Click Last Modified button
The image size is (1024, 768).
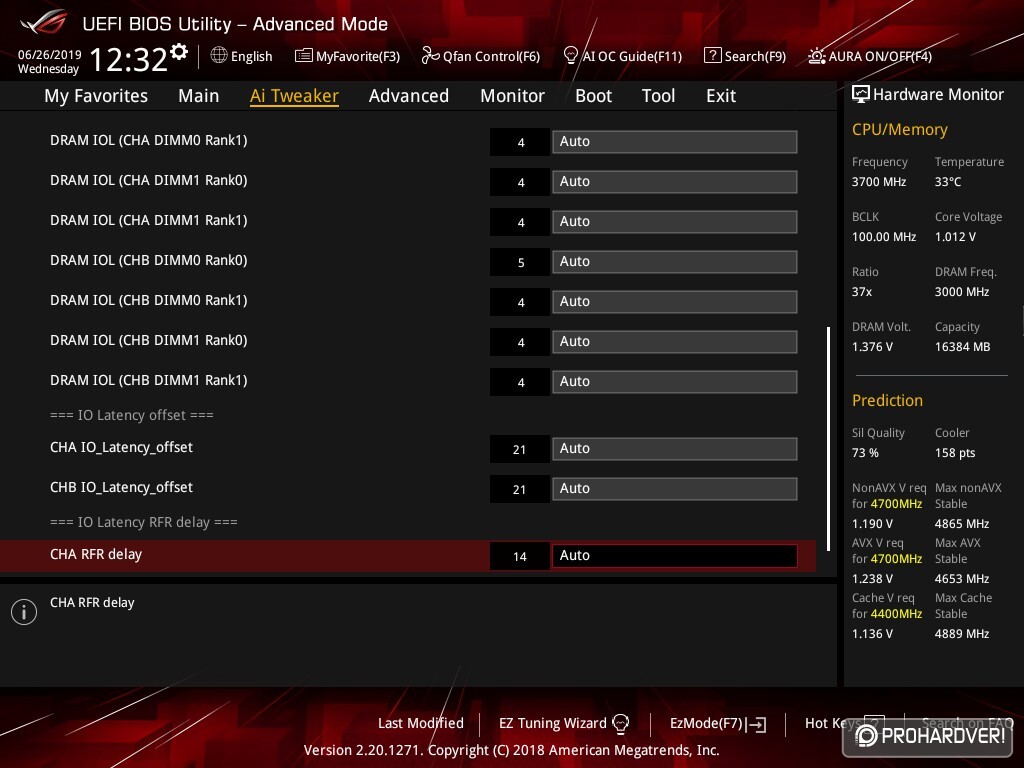pos(421,723)
